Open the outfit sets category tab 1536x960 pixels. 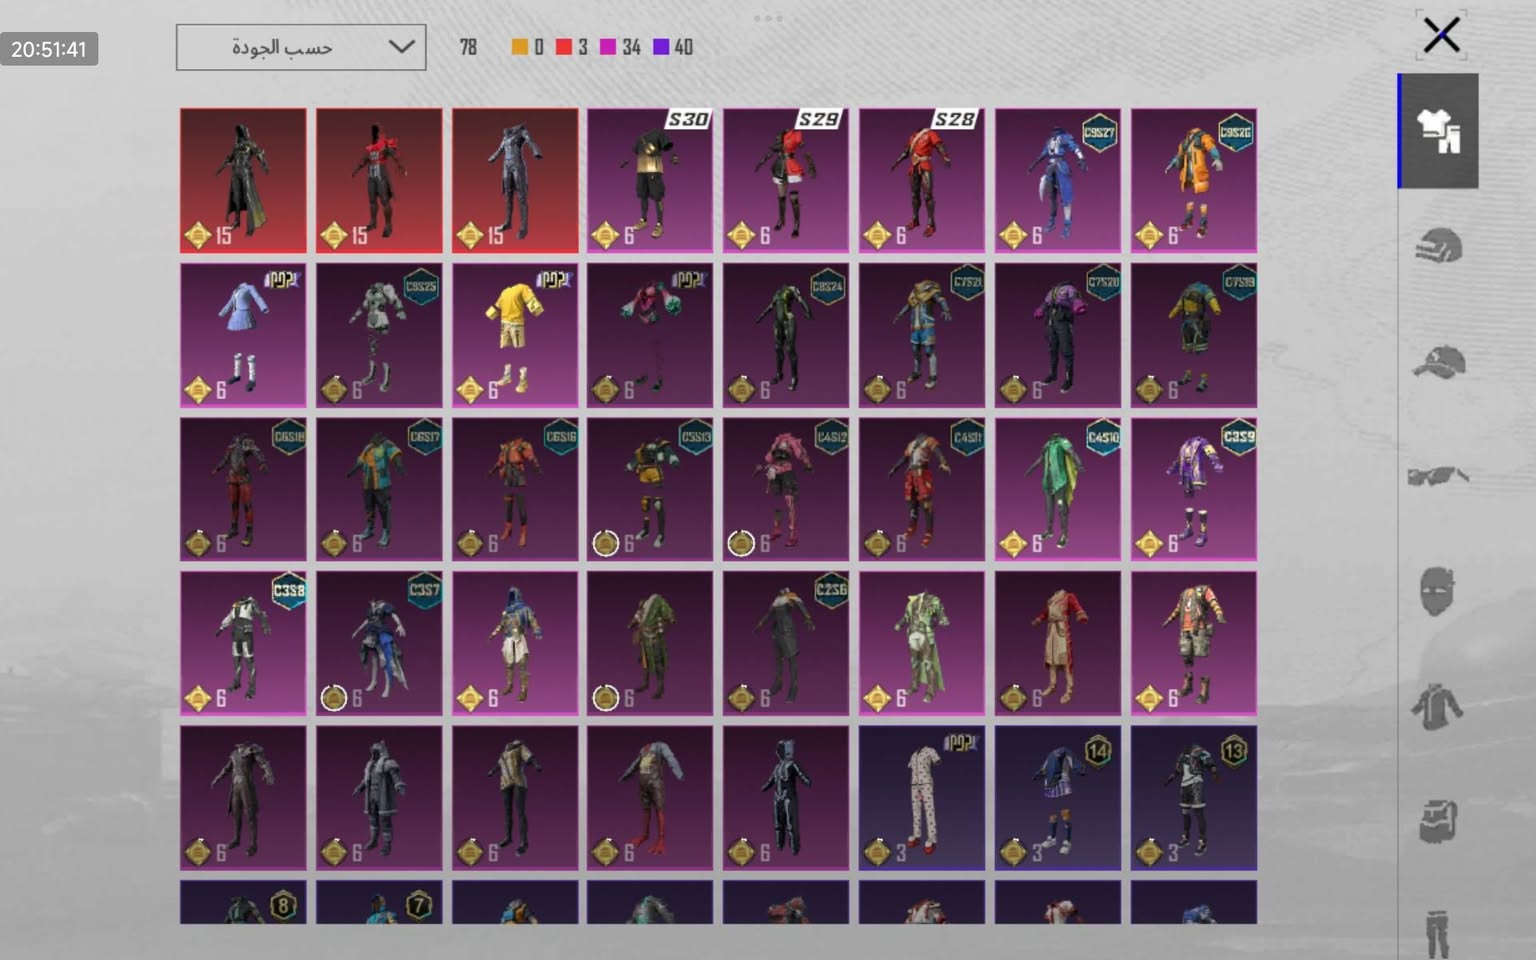pyautogui.click(x=1438, y=131)
